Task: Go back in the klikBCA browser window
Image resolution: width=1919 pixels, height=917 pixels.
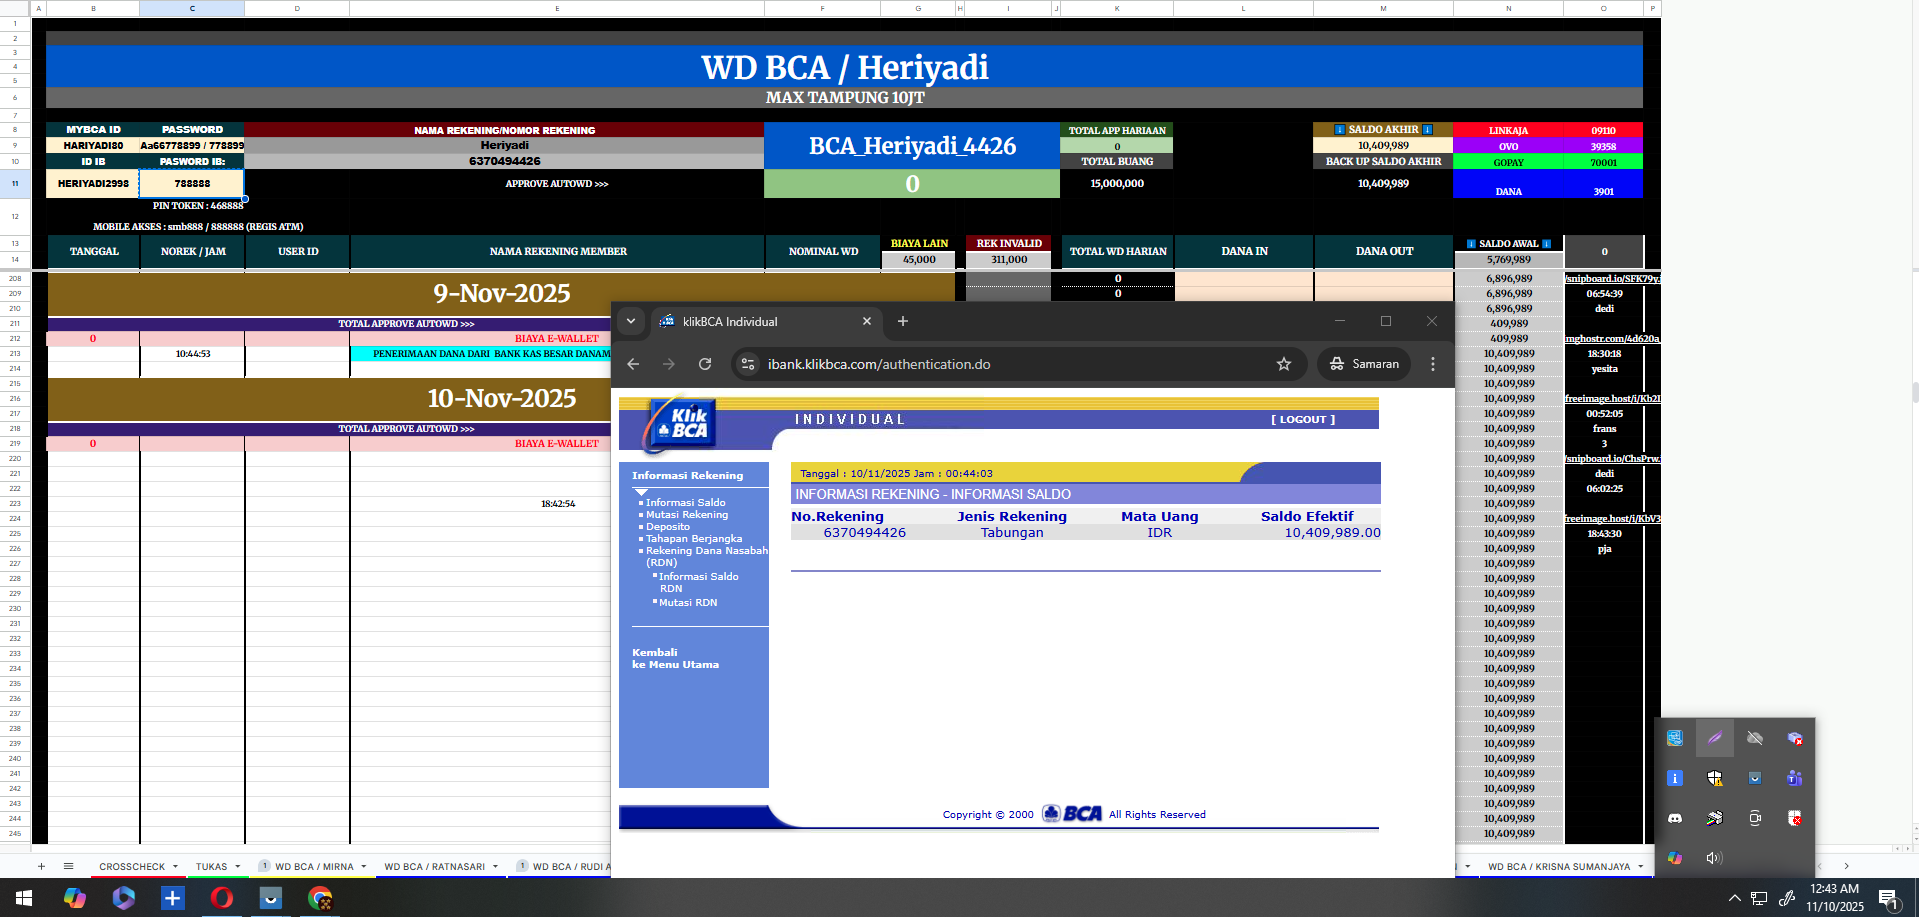Action: point(633,364)
